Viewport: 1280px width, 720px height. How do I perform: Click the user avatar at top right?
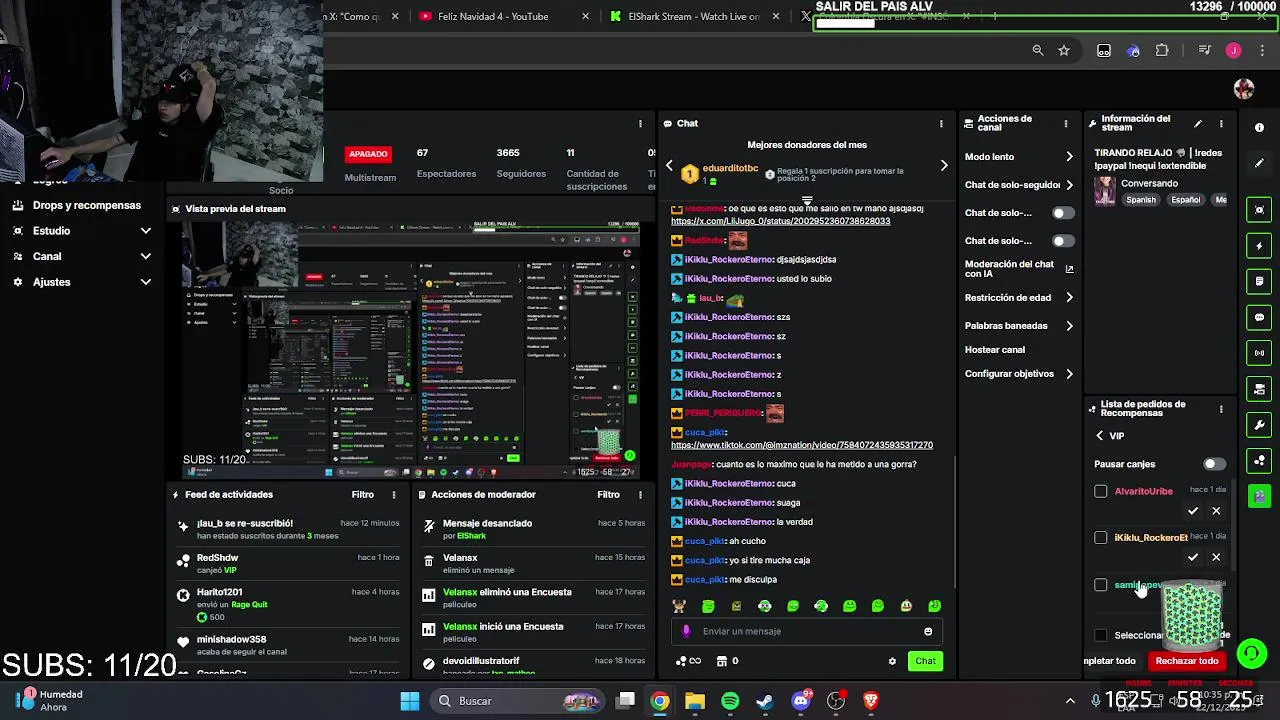coord(1244,89)
